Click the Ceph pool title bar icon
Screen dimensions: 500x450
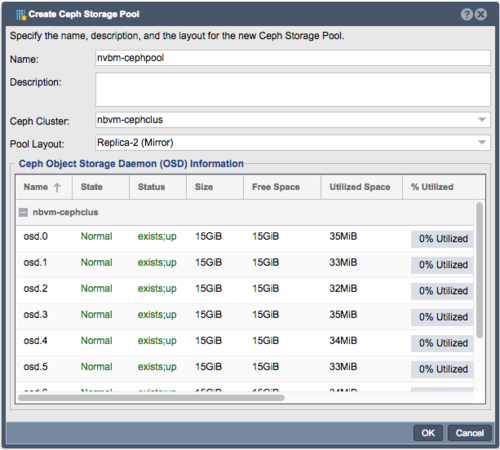[21, 15]
